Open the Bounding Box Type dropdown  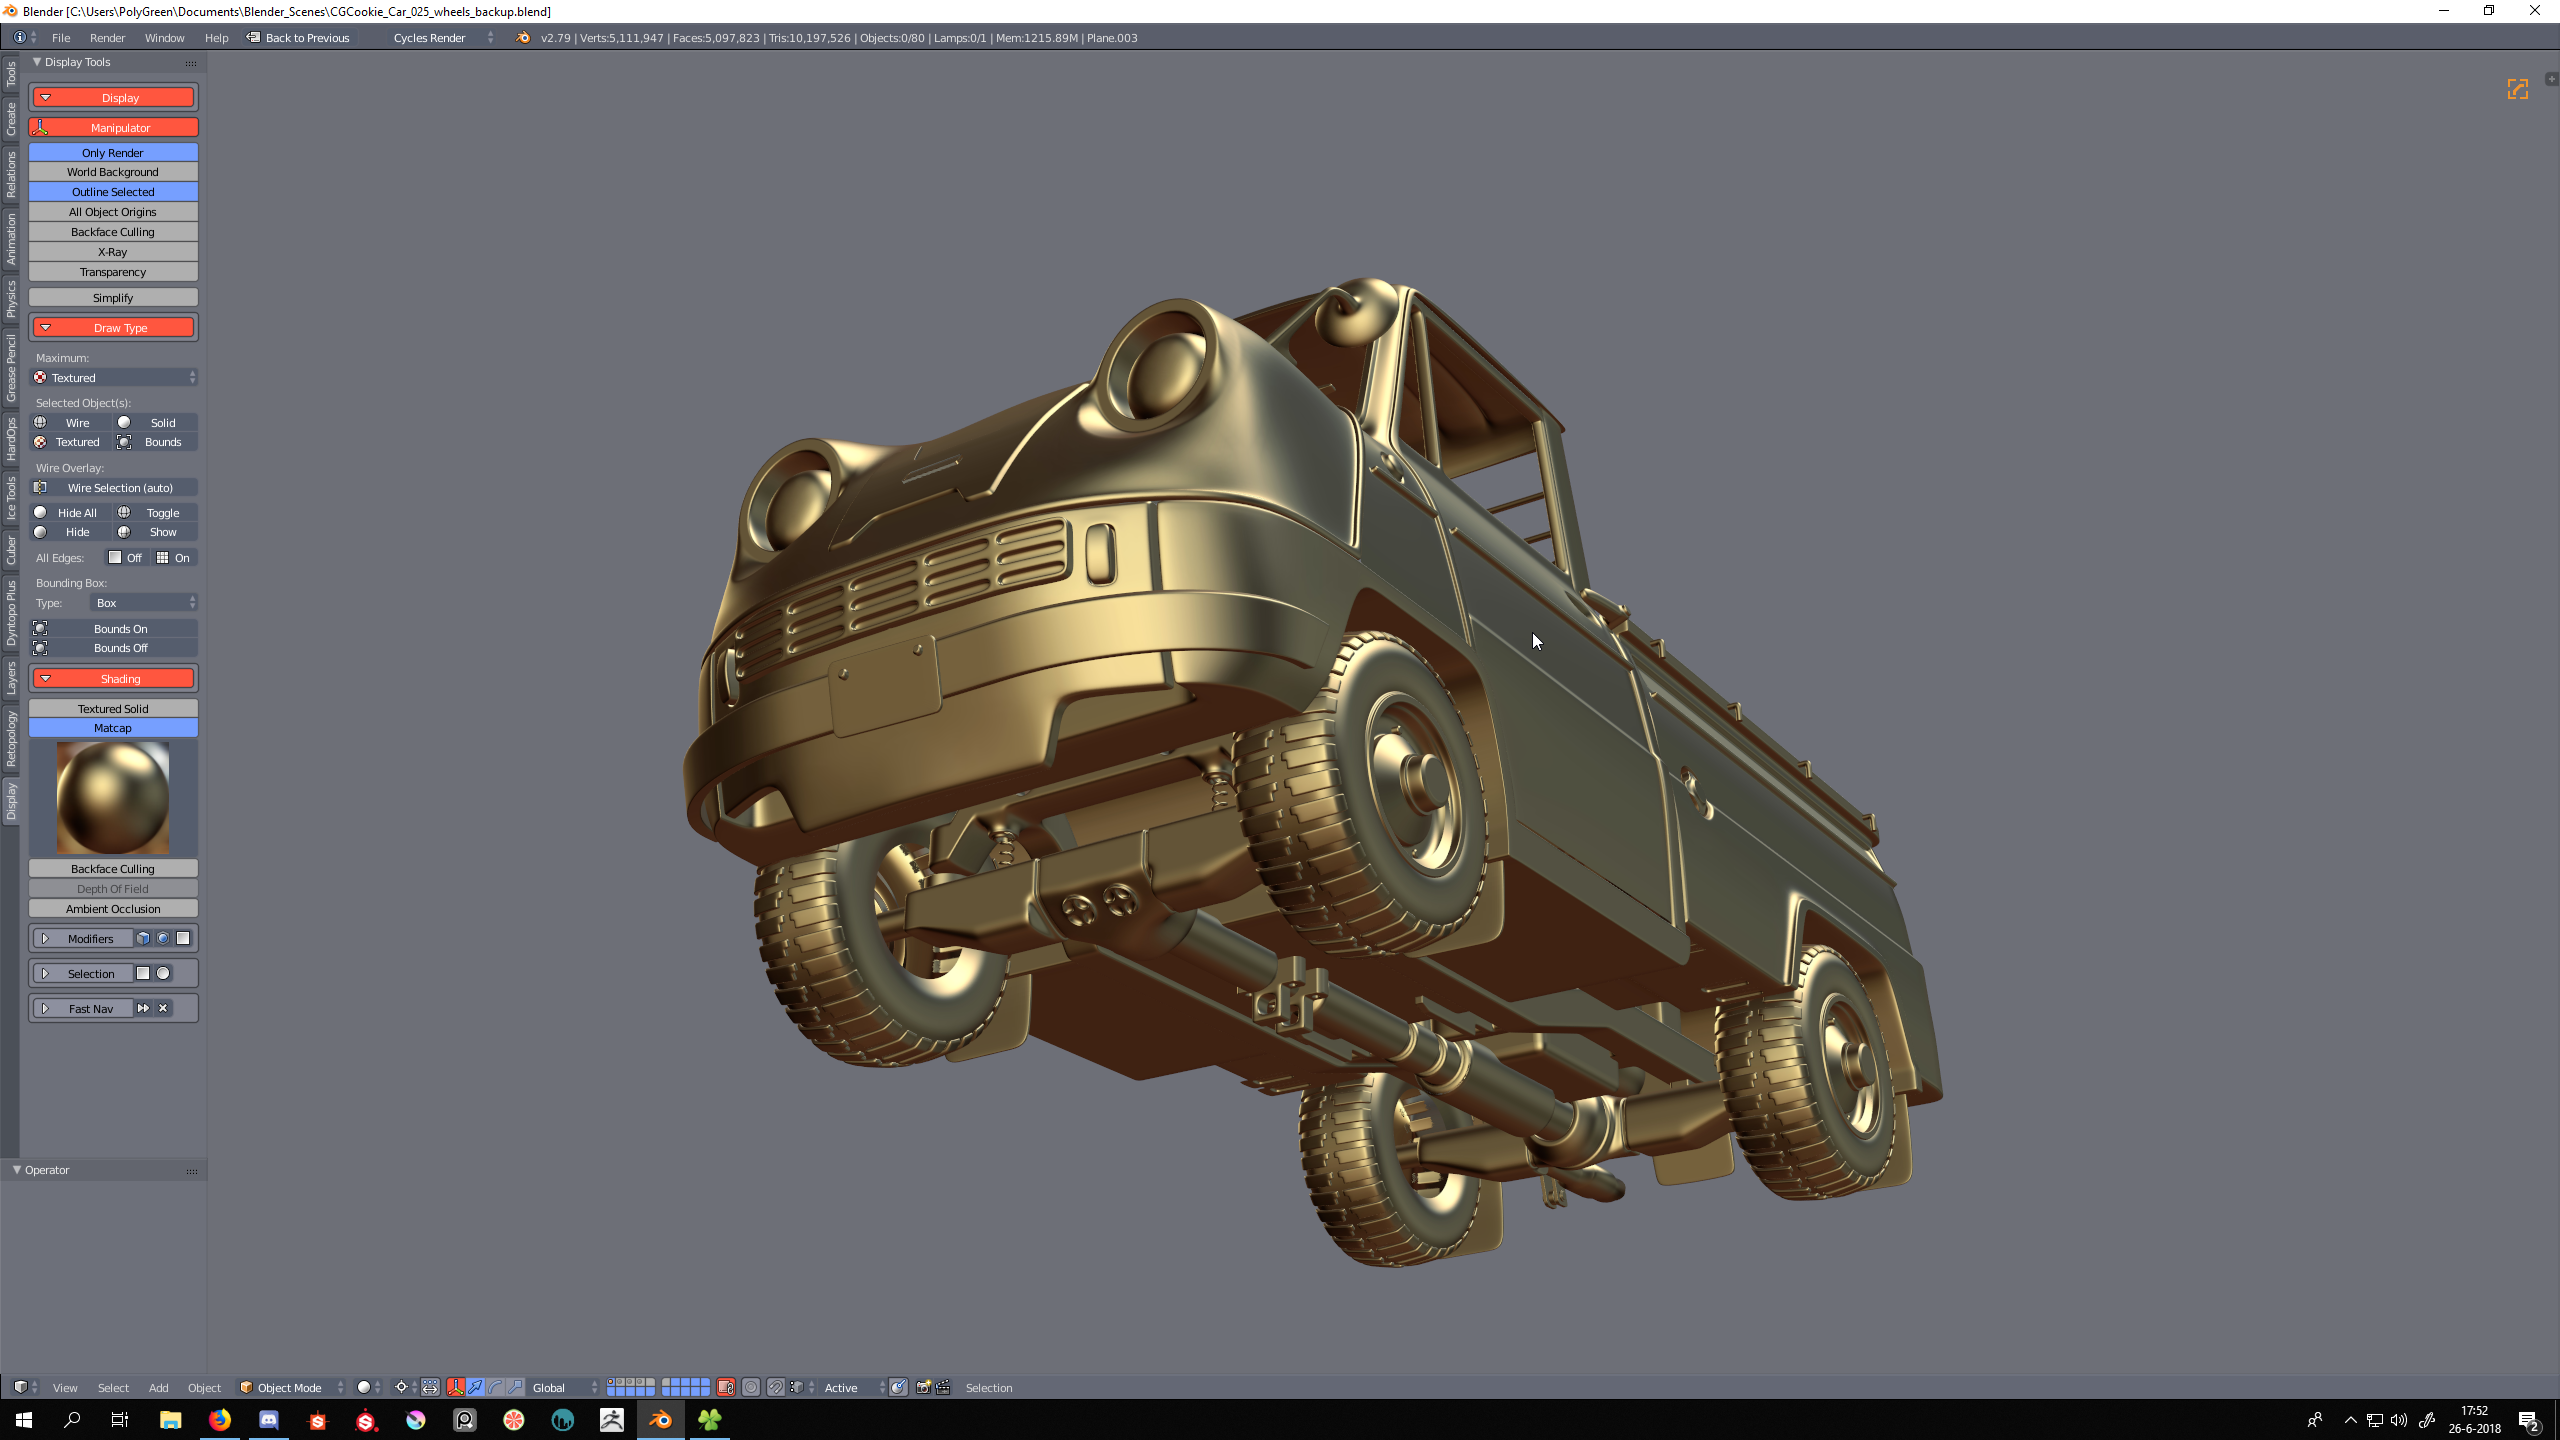144,603
